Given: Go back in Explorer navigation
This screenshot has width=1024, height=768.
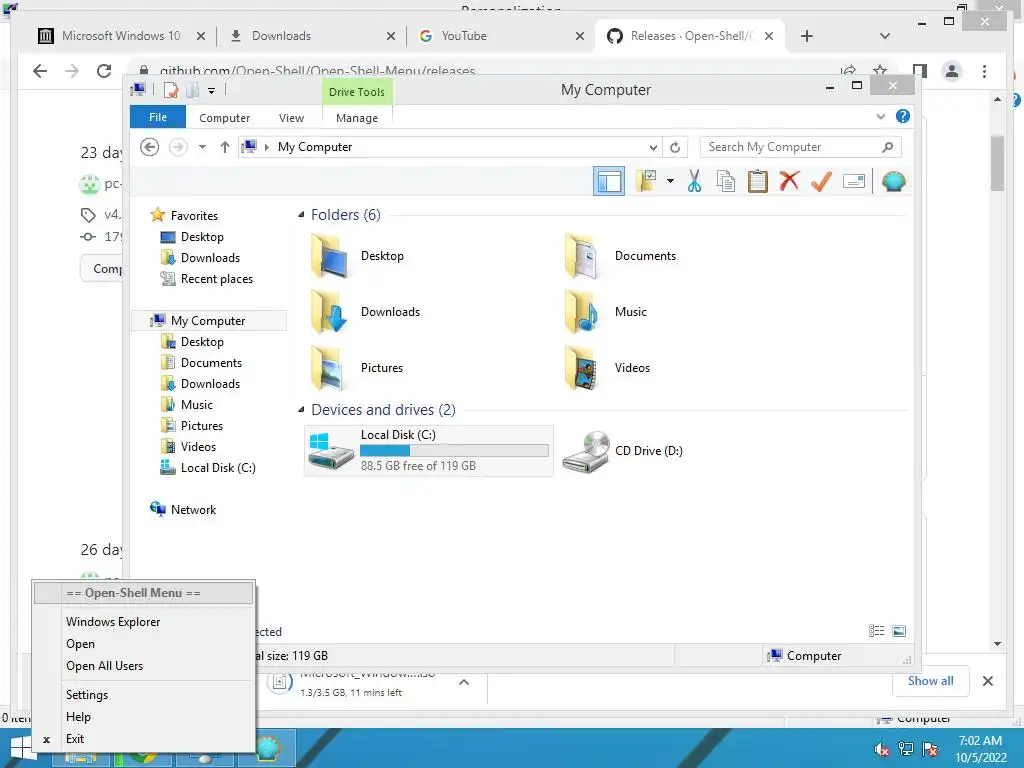Looking at the screenshot, I should click(x=150, y=147).
